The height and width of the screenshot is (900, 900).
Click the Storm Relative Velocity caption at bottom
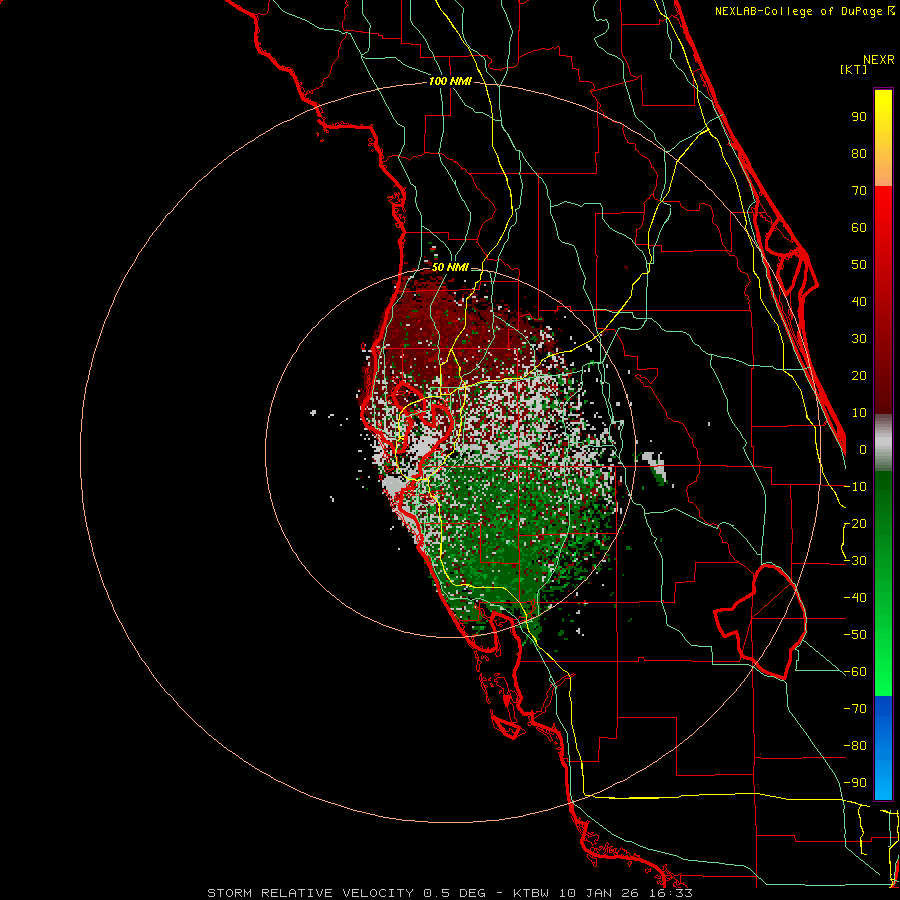click(x=450, y=893)
